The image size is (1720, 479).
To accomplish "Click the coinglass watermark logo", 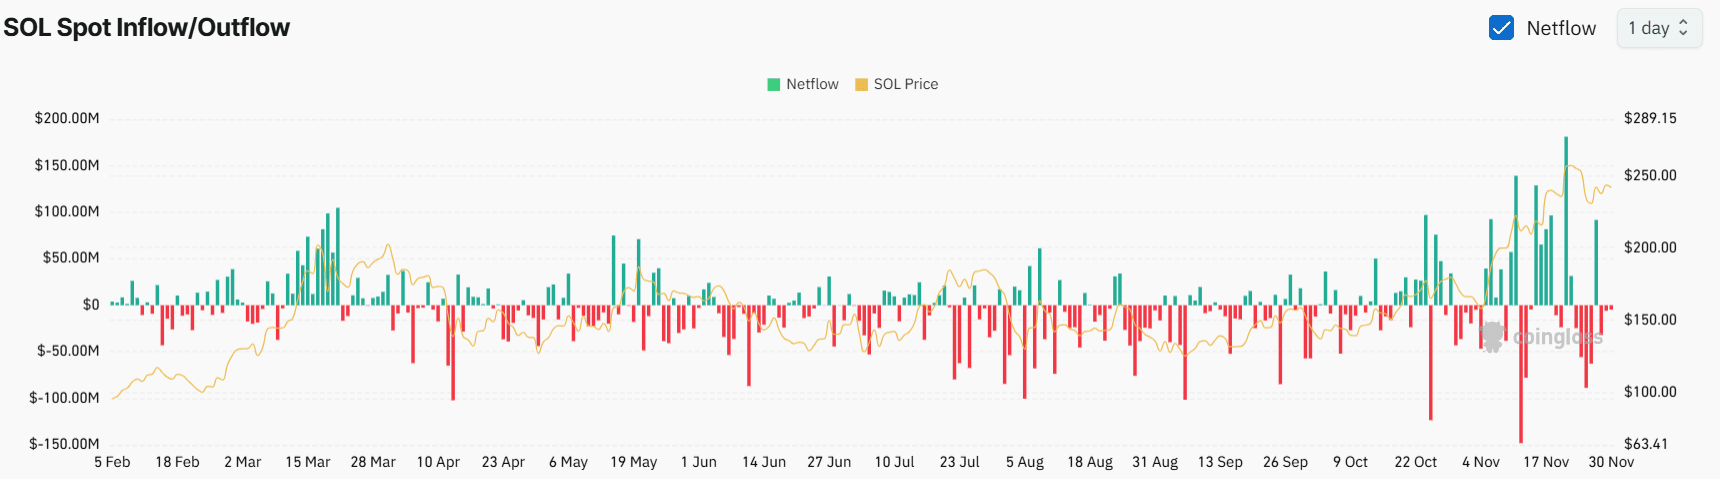I will pyautogui.click(x=1541, y=337).
